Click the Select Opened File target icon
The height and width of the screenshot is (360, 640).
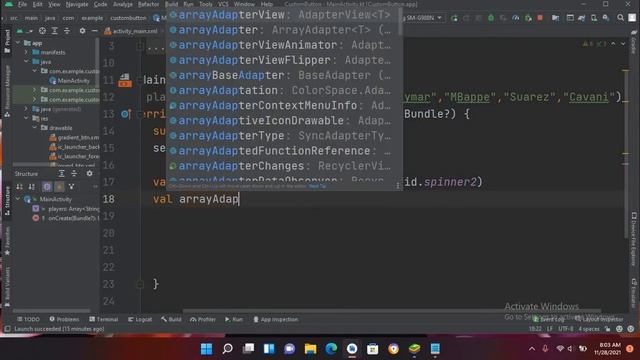(42, 31)
